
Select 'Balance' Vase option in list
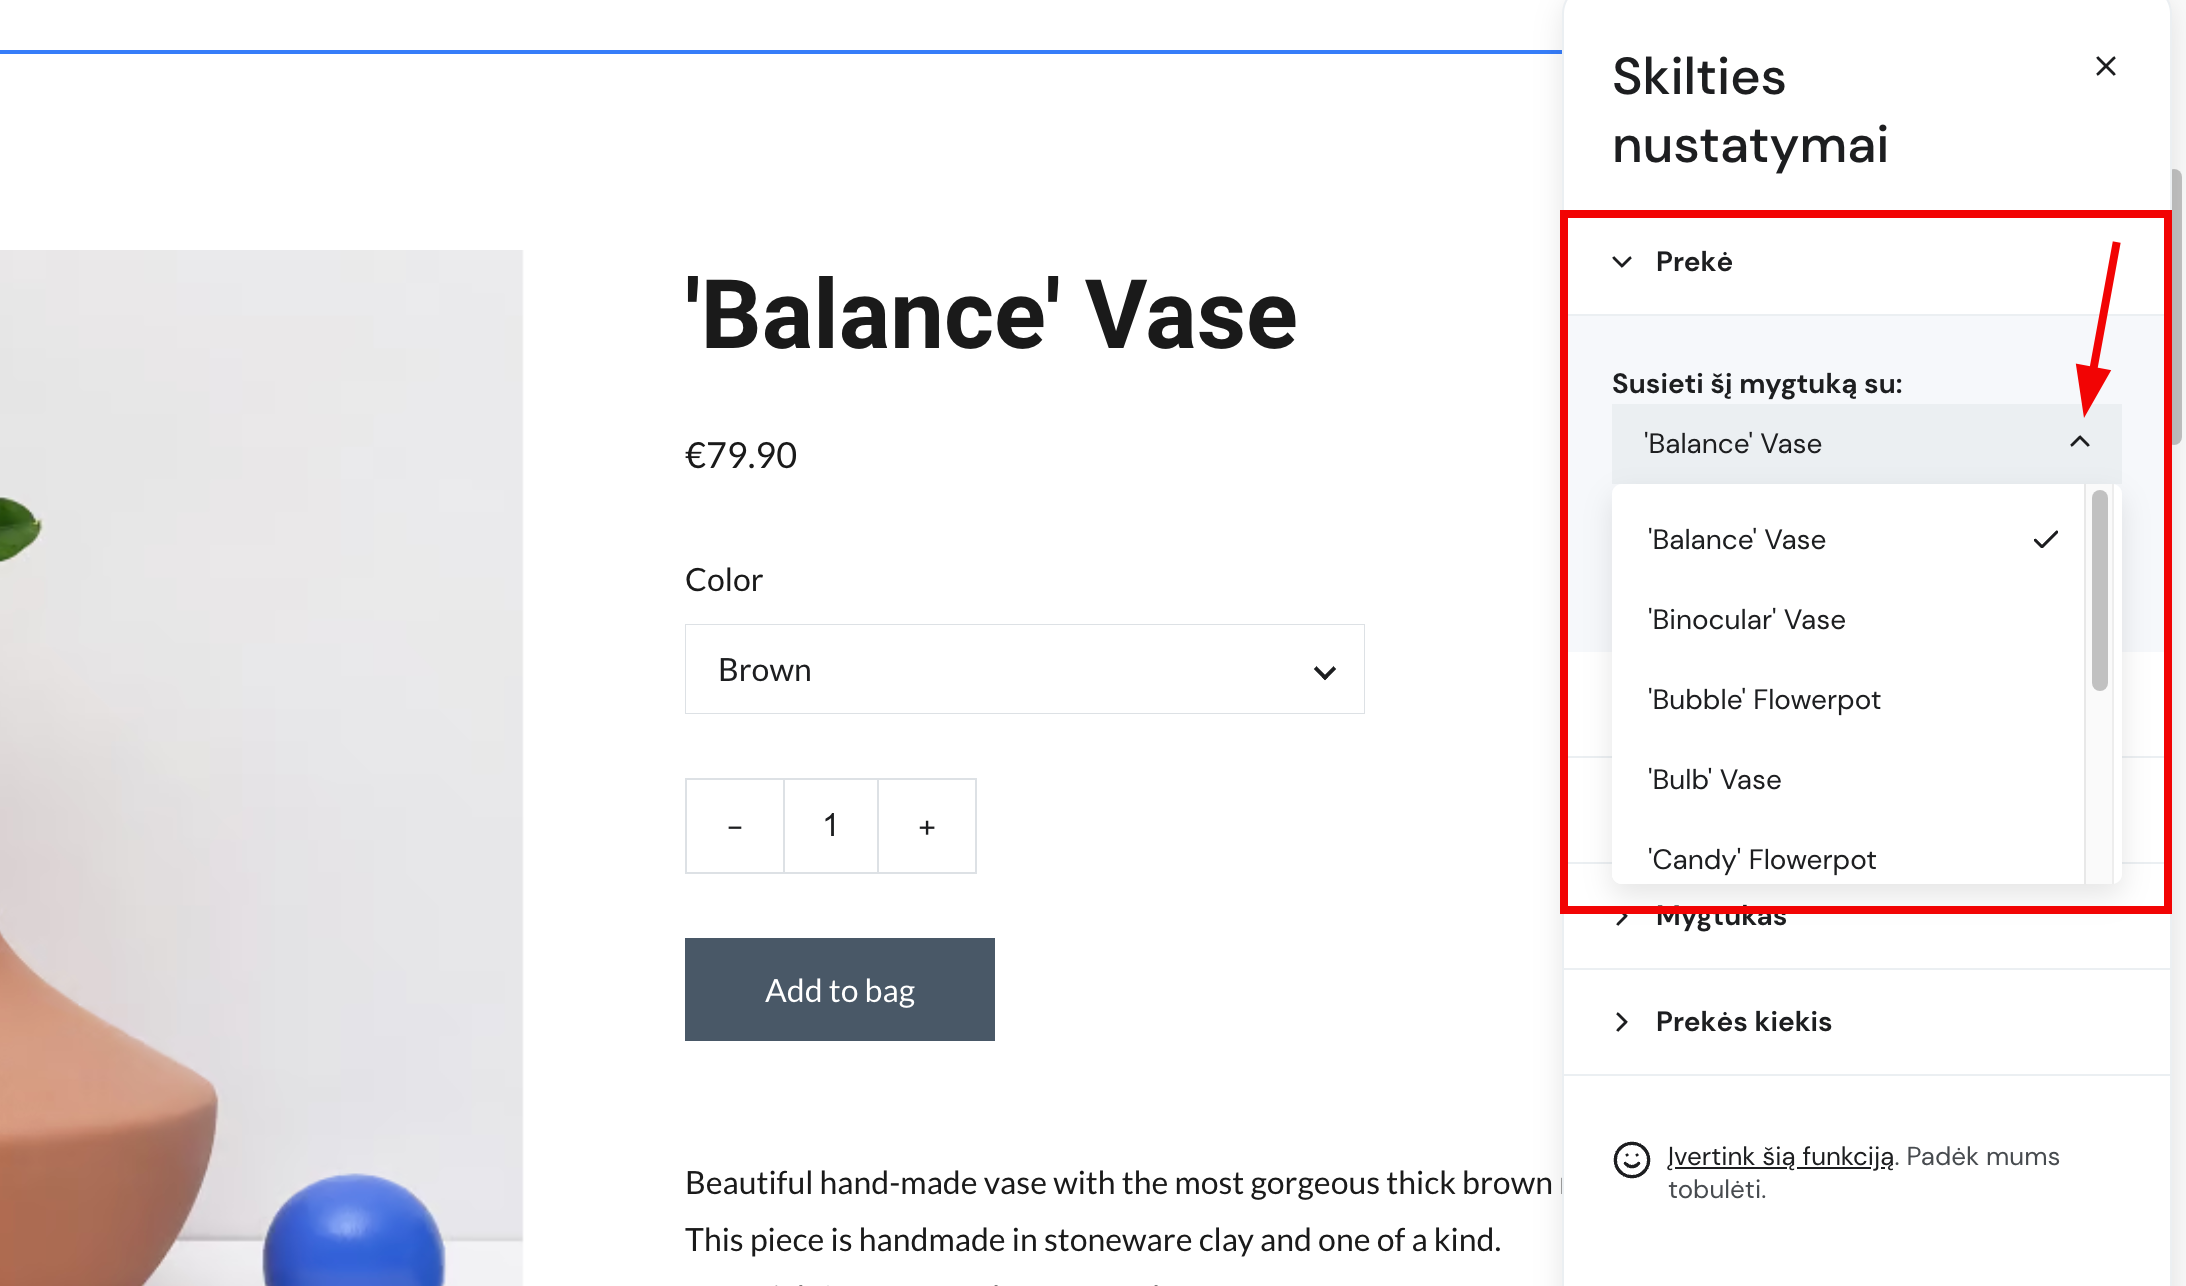[x=1737, y=540]
